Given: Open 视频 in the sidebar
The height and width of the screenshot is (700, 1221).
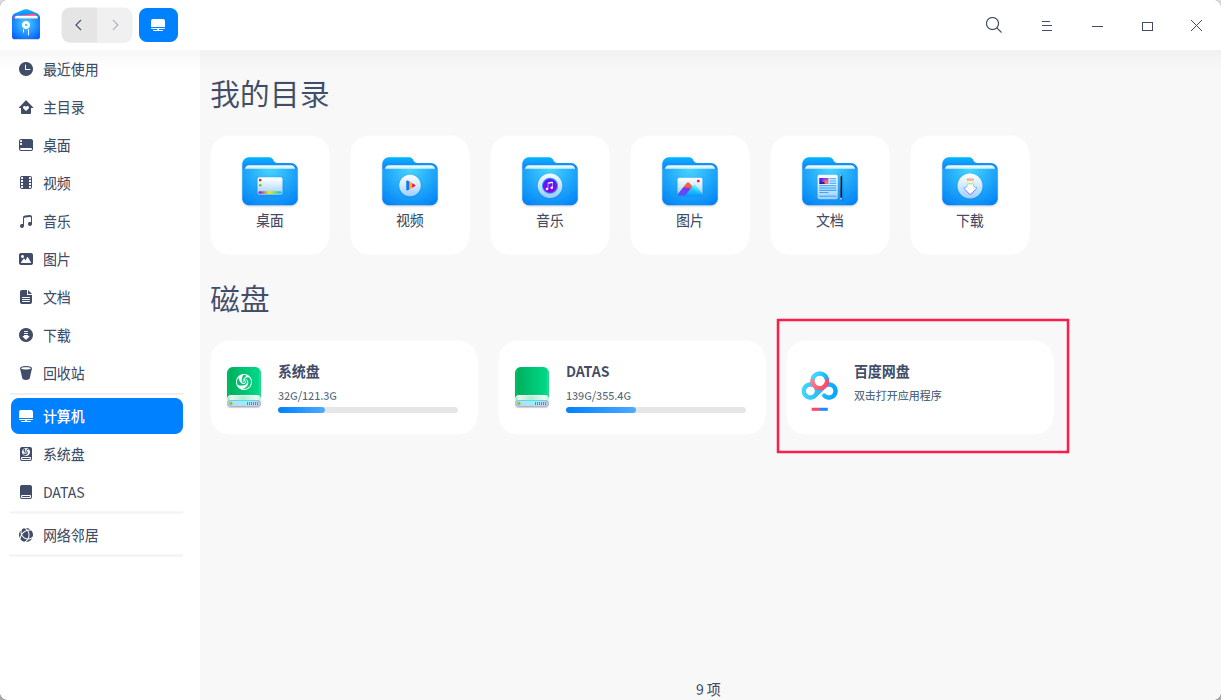Looking at the screenshot, I should tap(97, 184).
